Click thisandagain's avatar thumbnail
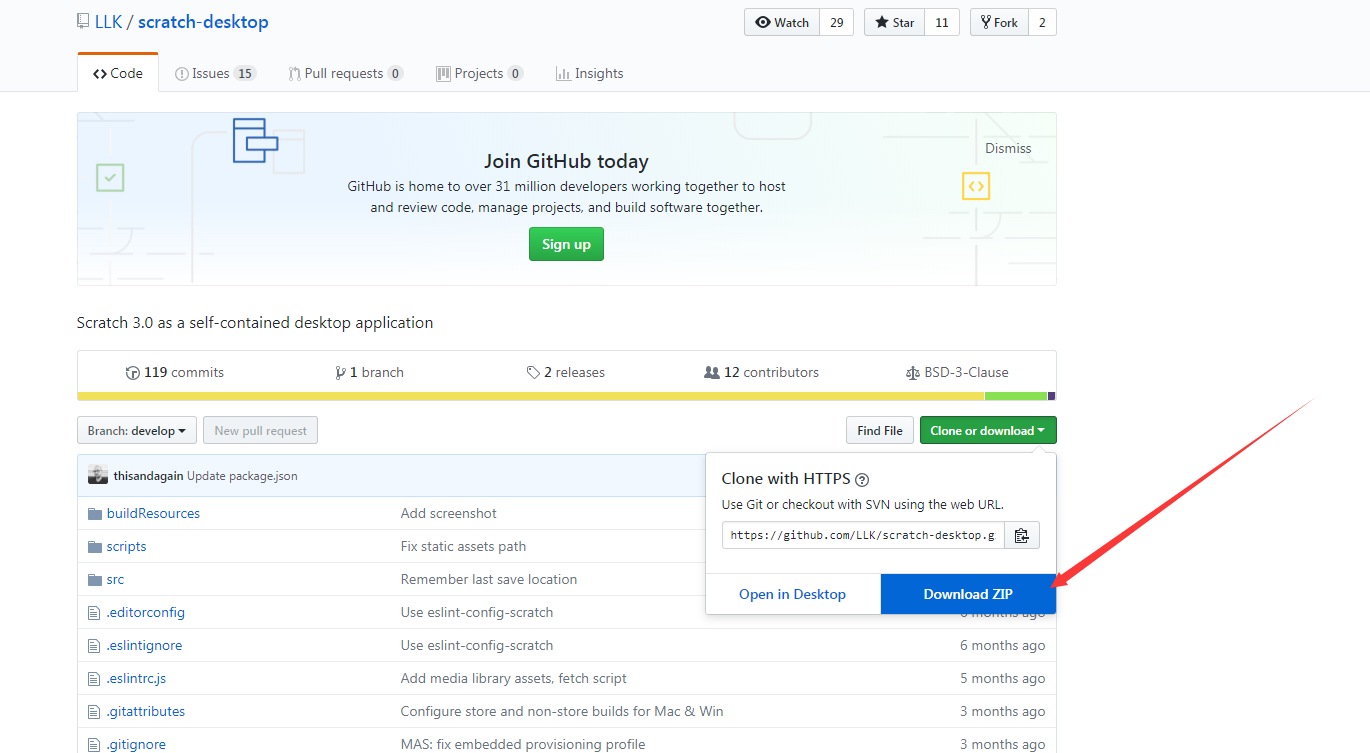 (98, 475)
